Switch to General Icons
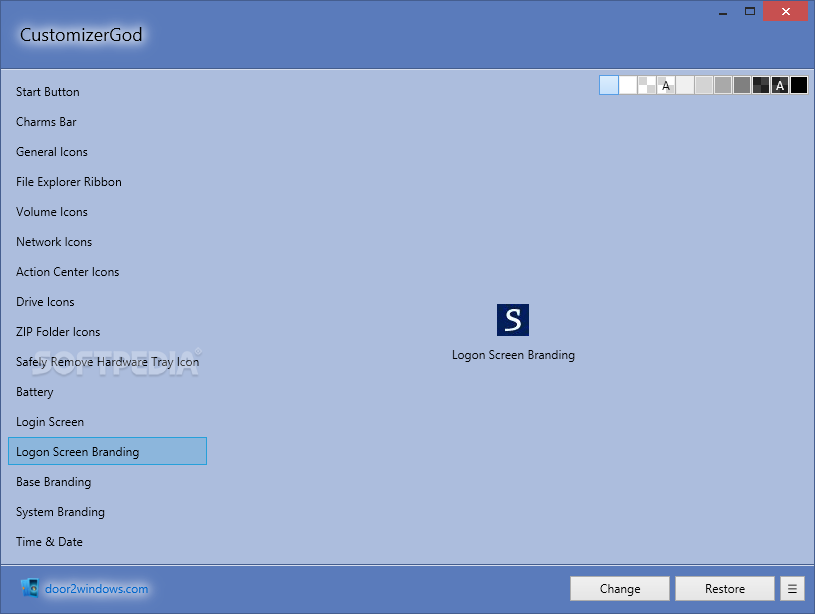815x614 pixels. [108, 152]
